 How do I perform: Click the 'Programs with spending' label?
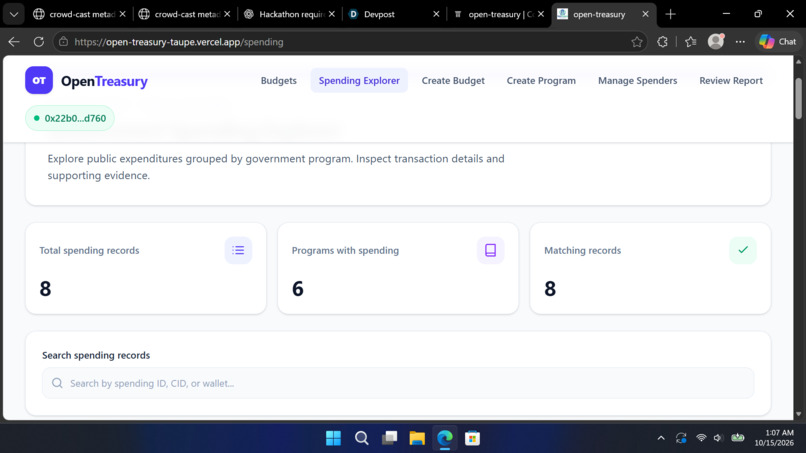tap(345, 250)
